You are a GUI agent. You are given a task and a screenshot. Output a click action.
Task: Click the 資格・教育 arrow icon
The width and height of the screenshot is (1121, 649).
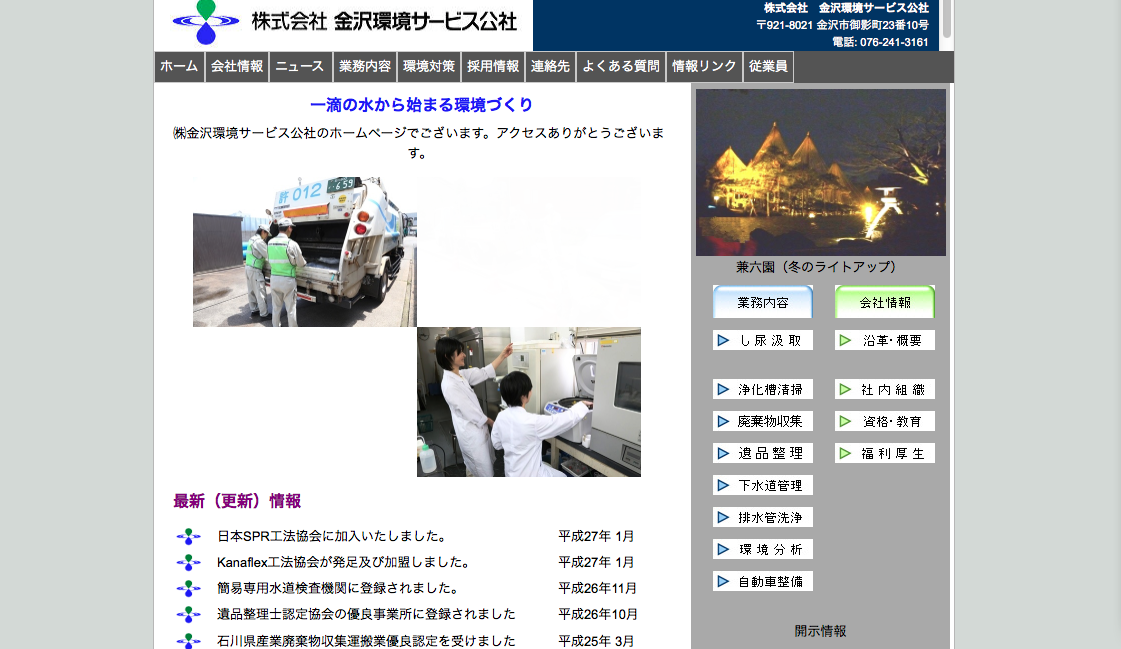884,420
